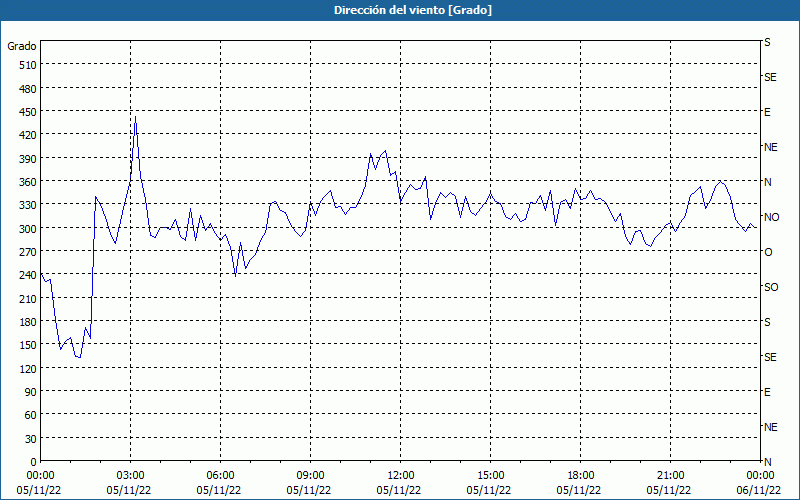The height and width of the screenshot is (500, 800).
Task: Click the 450 y-axis label
Action: click(x=28, y=112)
